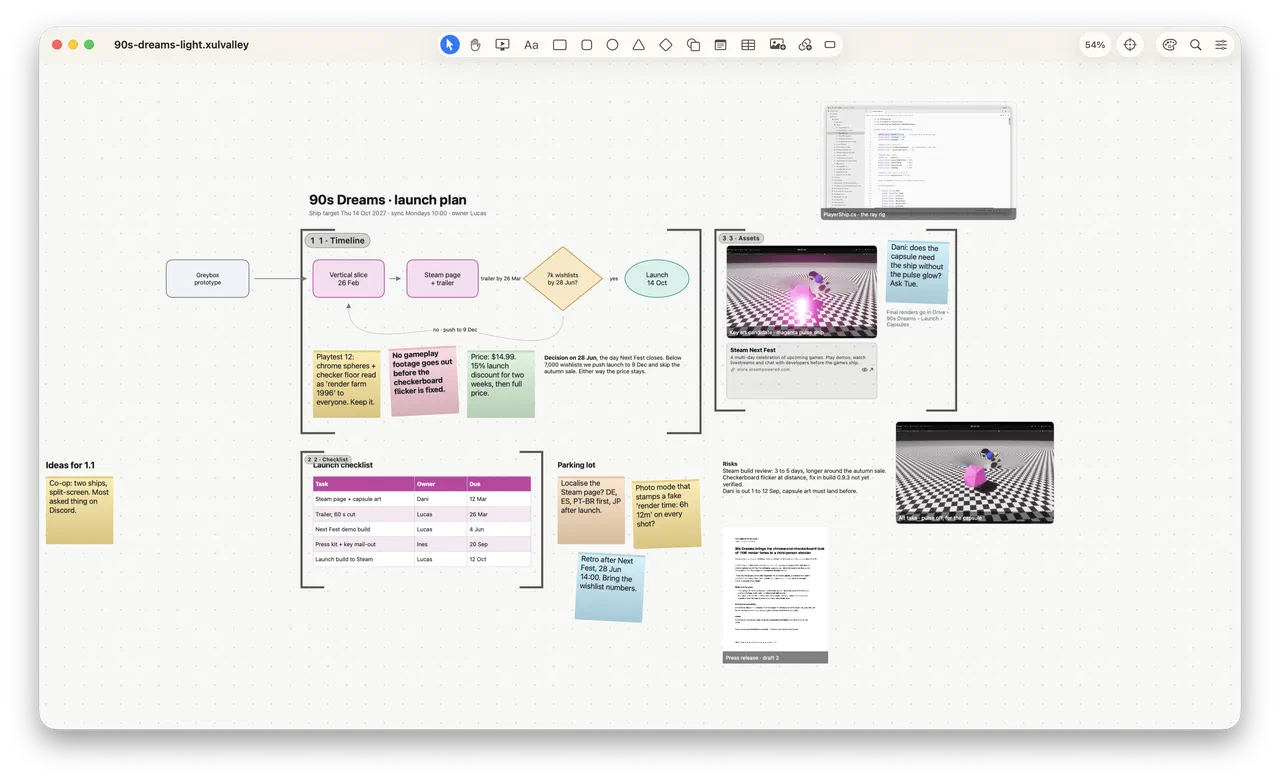Open the settings sliders icon
The height and width of the screenshot is (781, 1280).
[1222, 45]
